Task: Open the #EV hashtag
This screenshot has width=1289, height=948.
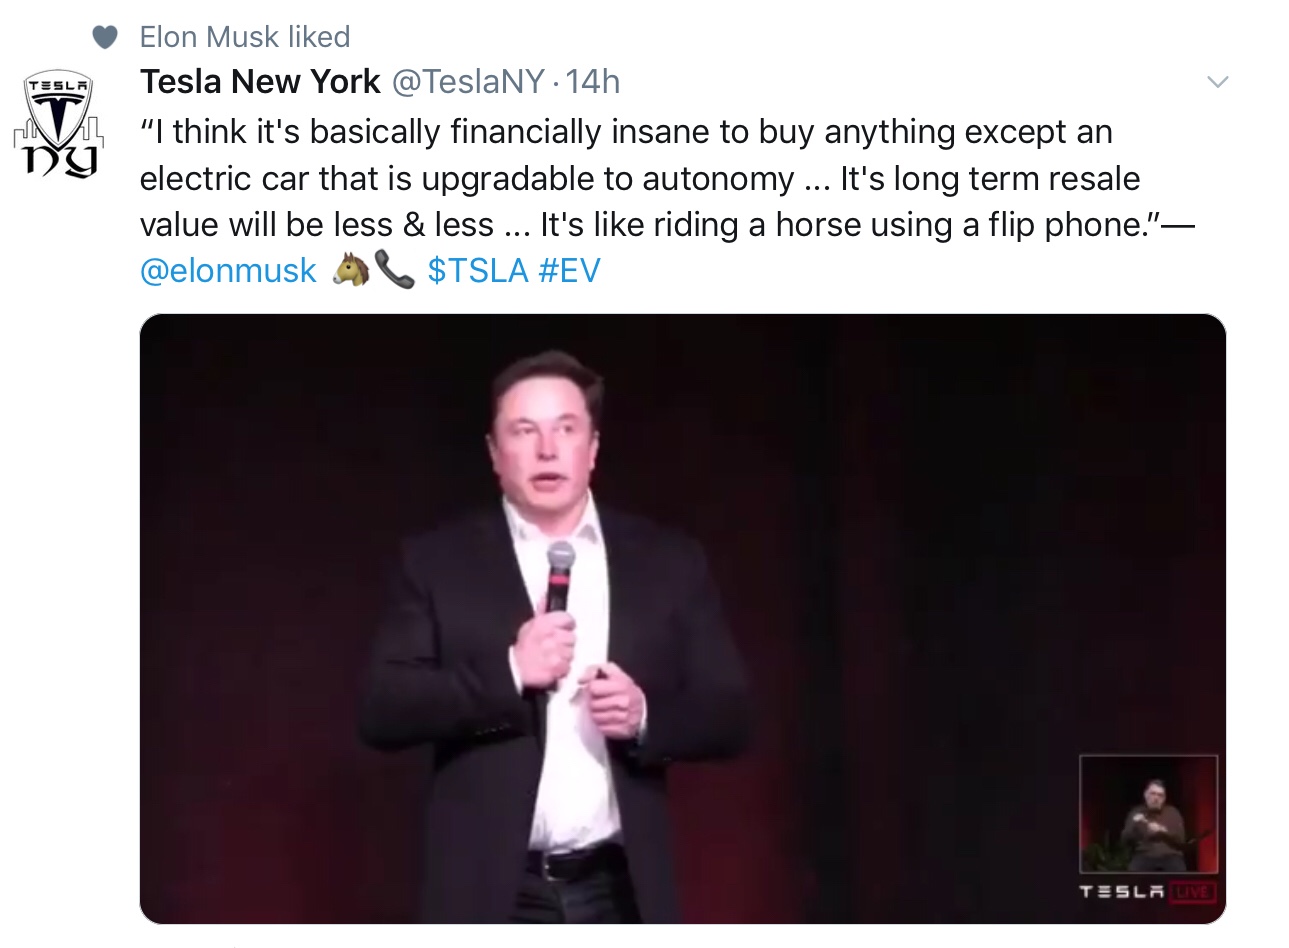Action: [x=569, y=270]
